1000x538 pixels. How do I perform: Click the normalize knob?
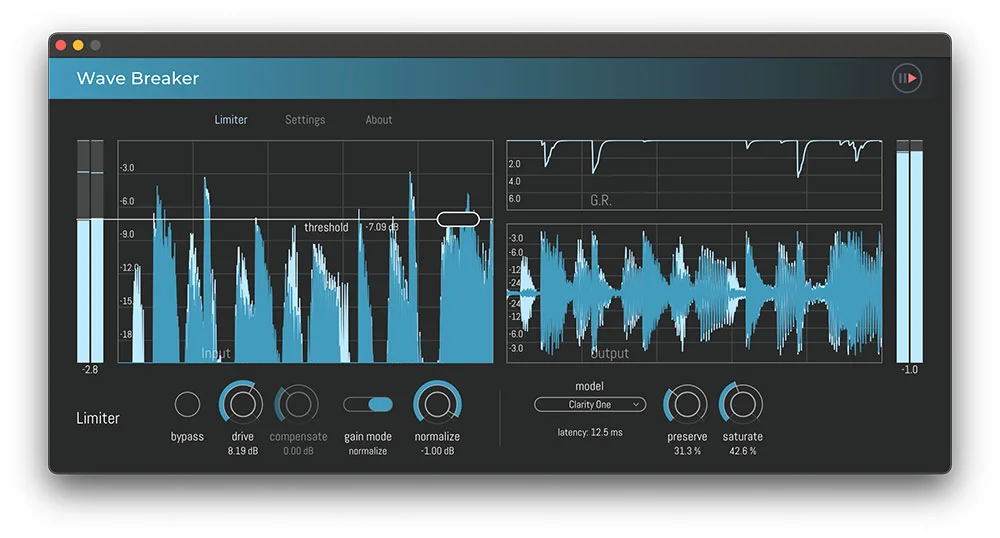pos(437,404)
